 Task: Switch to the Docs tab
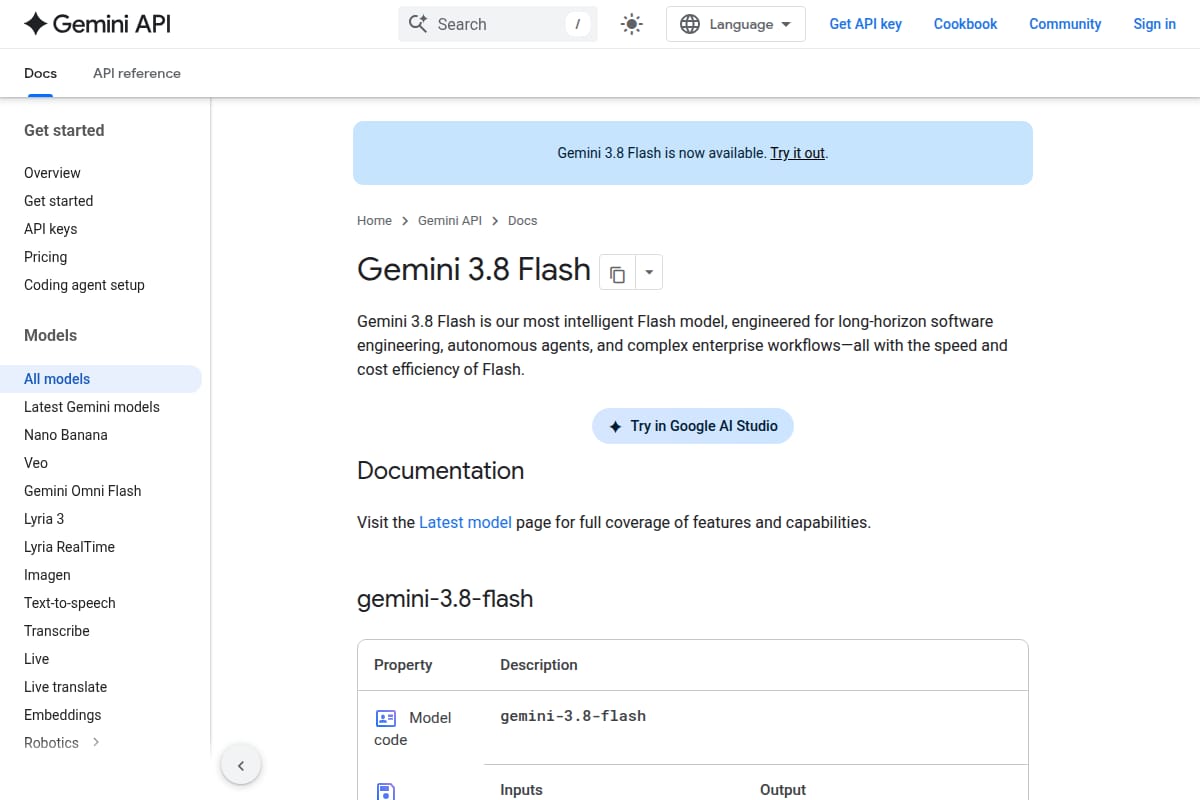(40, 73)
